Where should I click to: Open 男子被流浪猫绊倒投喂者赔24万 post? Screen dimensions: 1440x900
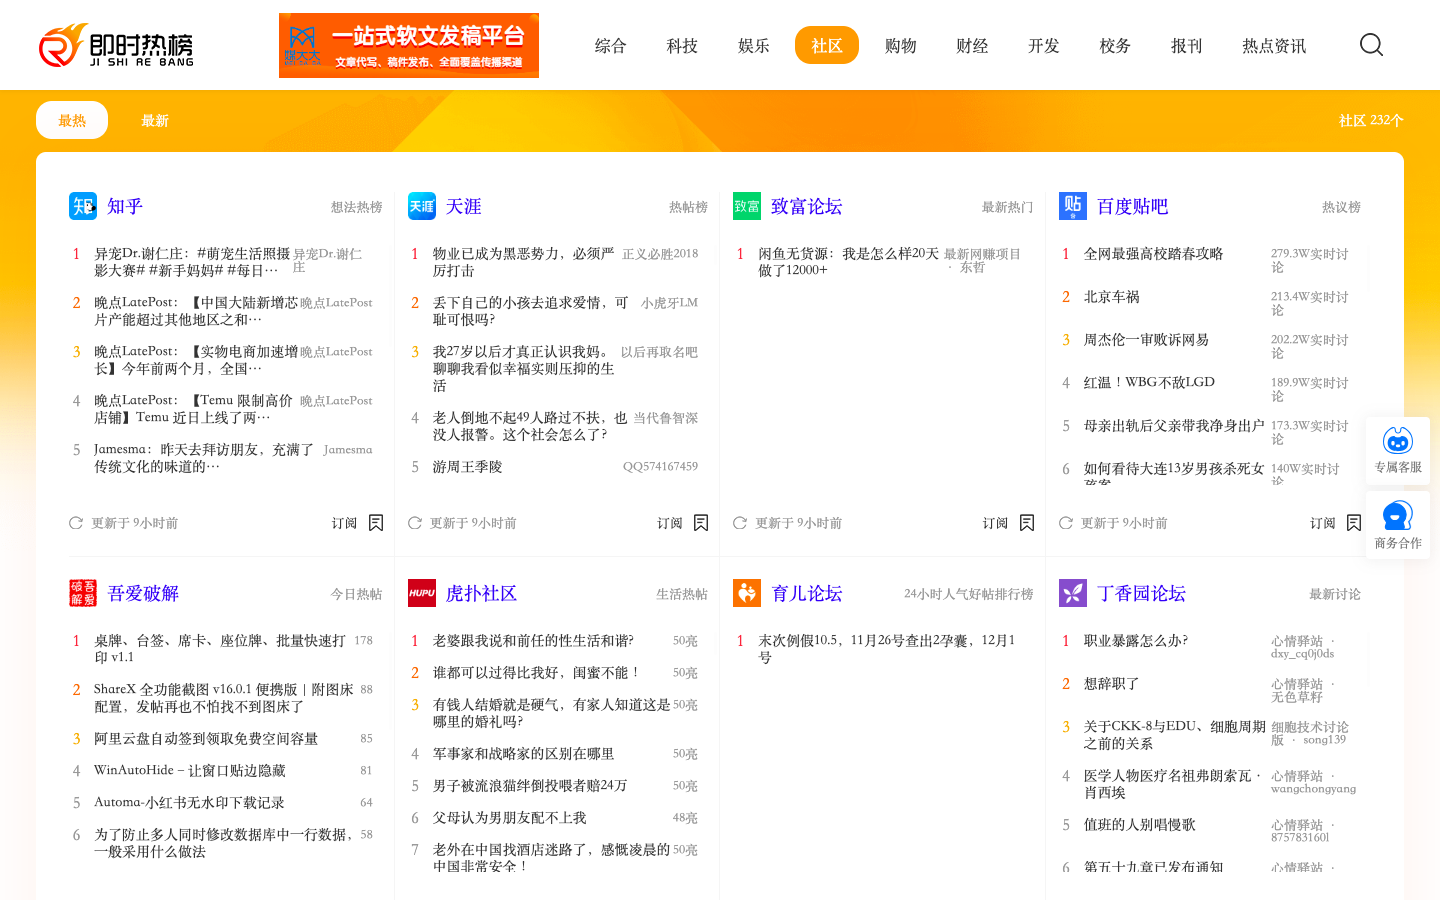coord(530,786)
